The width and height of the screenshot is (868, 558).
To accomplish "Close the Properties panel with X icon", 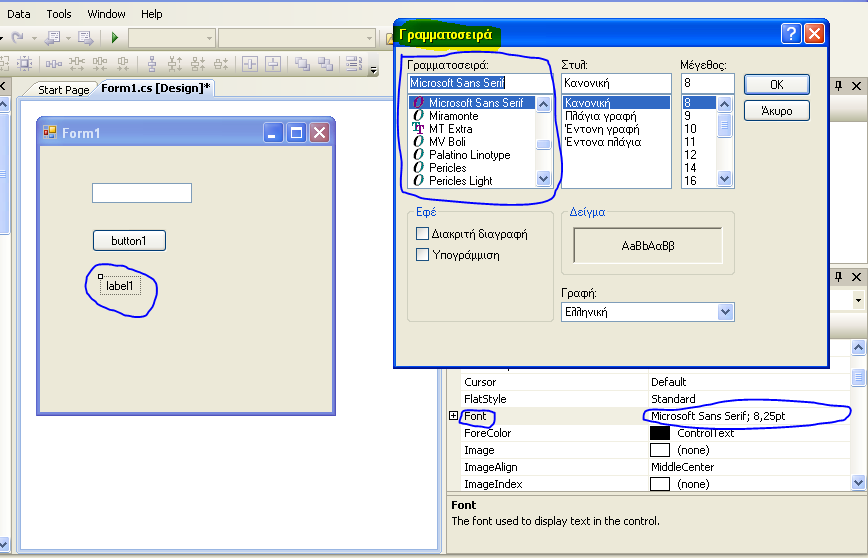I will pos(856,276).
